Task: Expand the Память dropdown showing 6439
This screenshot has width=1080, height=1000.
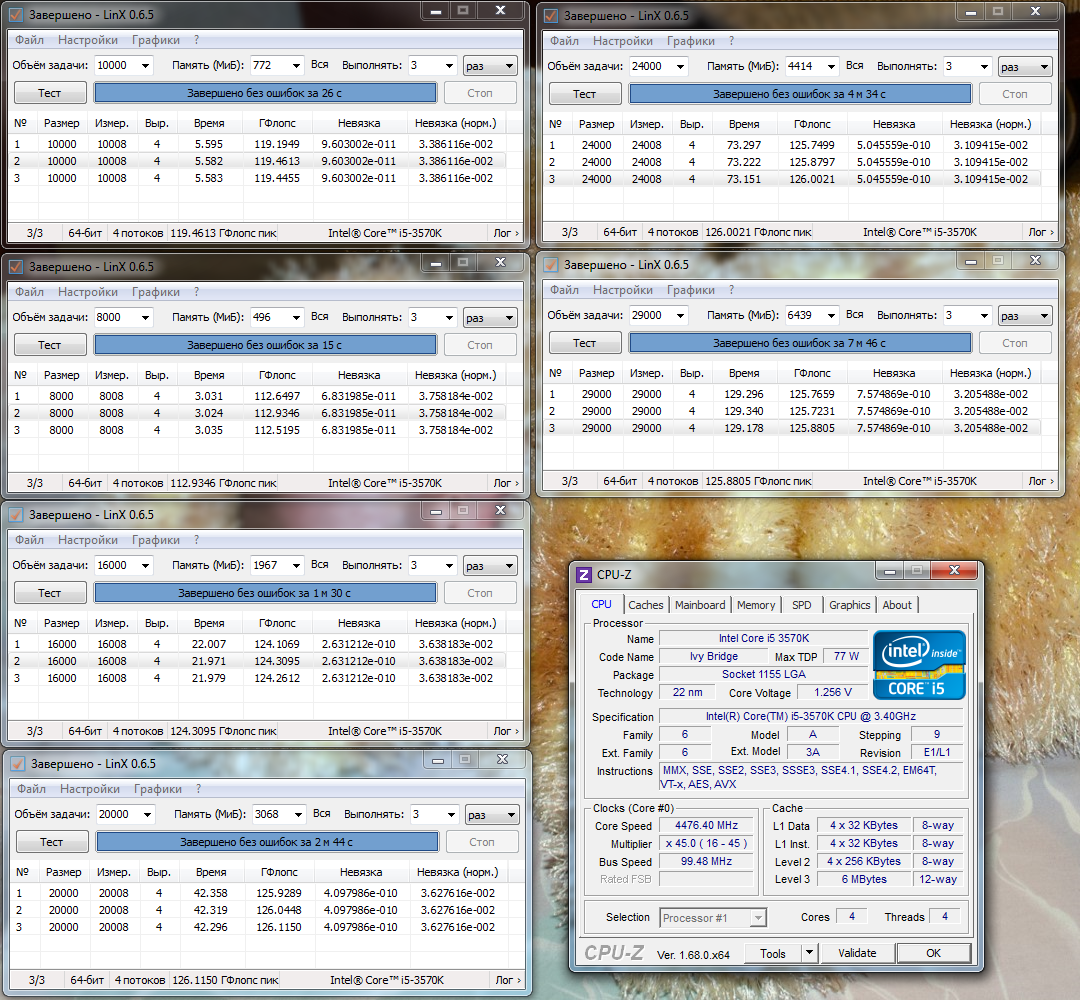Action: click(x=831, y=315)
